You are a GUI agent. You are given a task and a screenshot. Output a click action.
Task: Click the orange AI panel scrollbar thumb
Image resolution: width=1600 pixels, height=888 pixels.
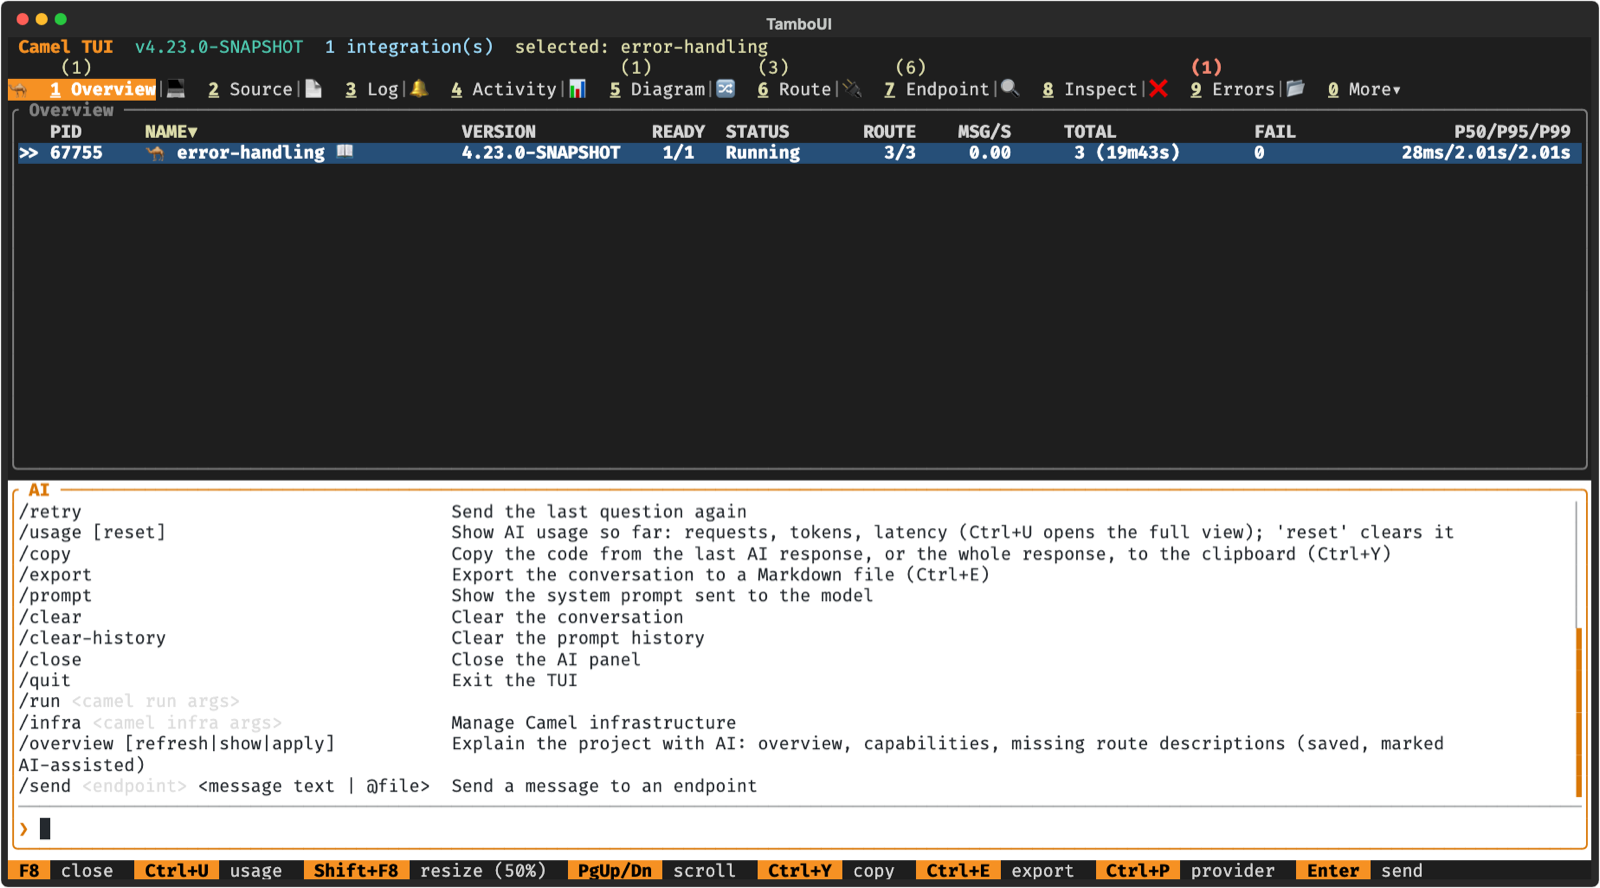point(1579,712)
